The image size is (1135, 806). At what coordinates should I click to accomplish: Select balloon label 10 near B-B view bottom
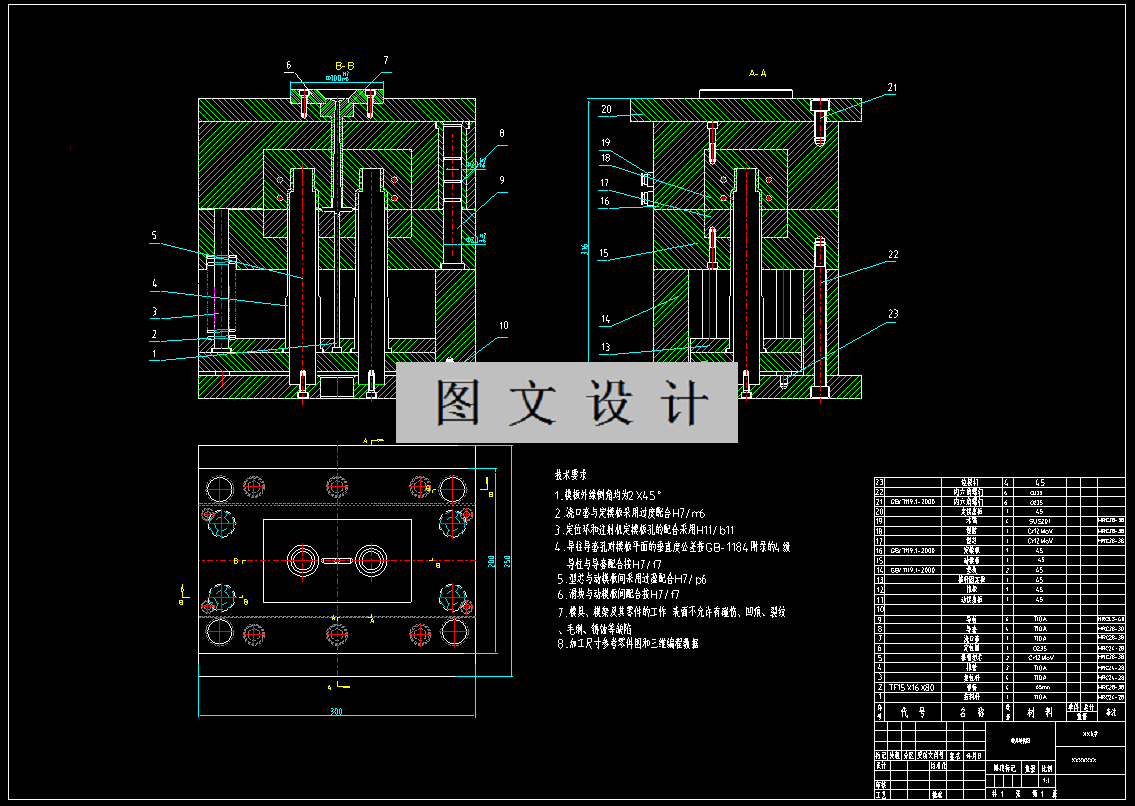point(504,325)
